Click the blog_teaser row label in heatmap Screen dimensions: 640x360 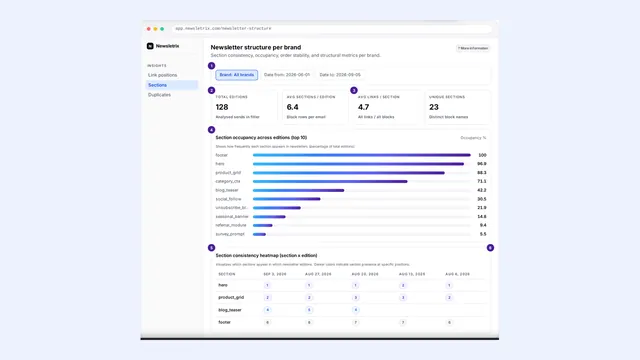[230, 310]
